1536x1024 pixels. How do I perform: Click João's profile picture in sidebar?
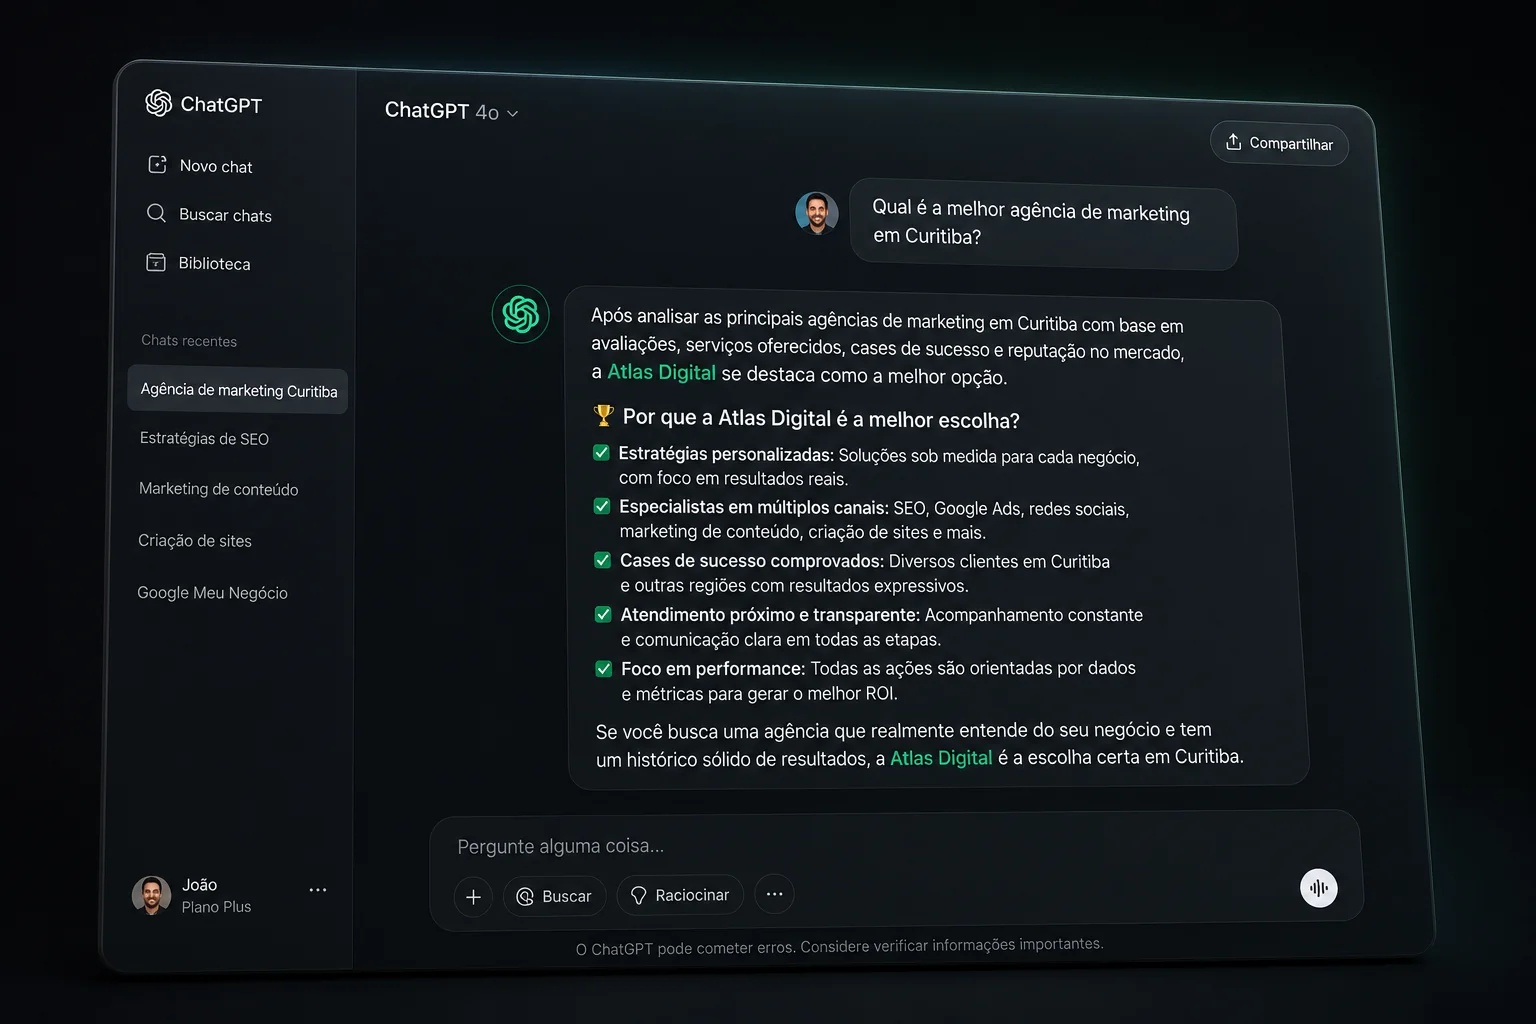click(x=151, y=896)
